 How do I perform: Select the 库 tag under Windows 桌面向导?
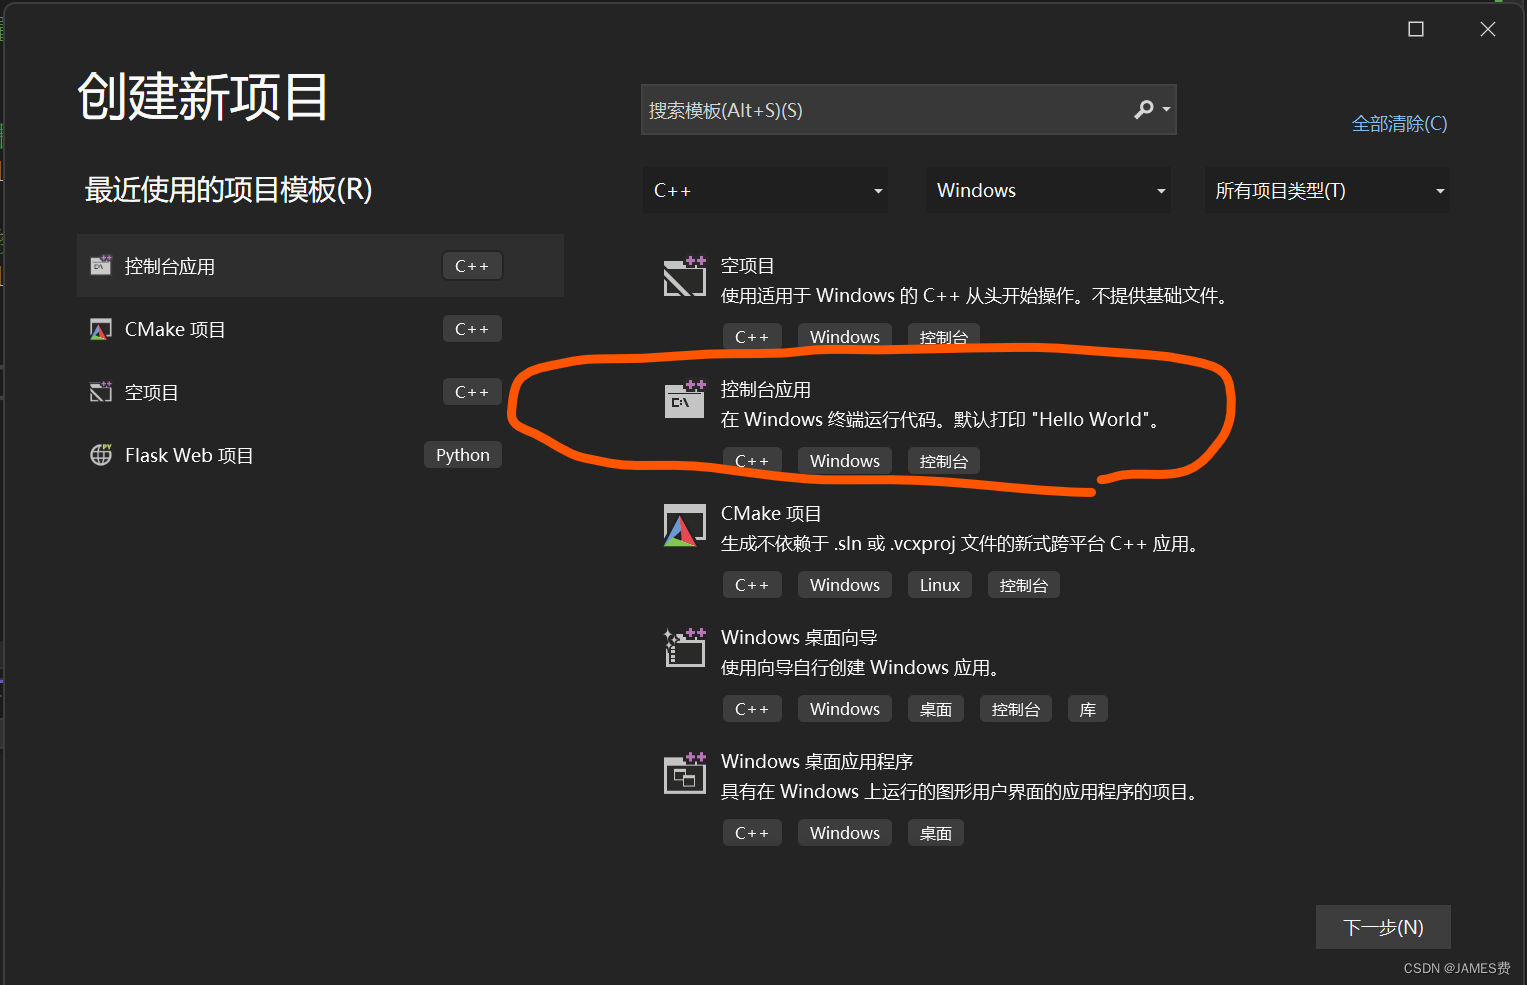coord(1087,708)
